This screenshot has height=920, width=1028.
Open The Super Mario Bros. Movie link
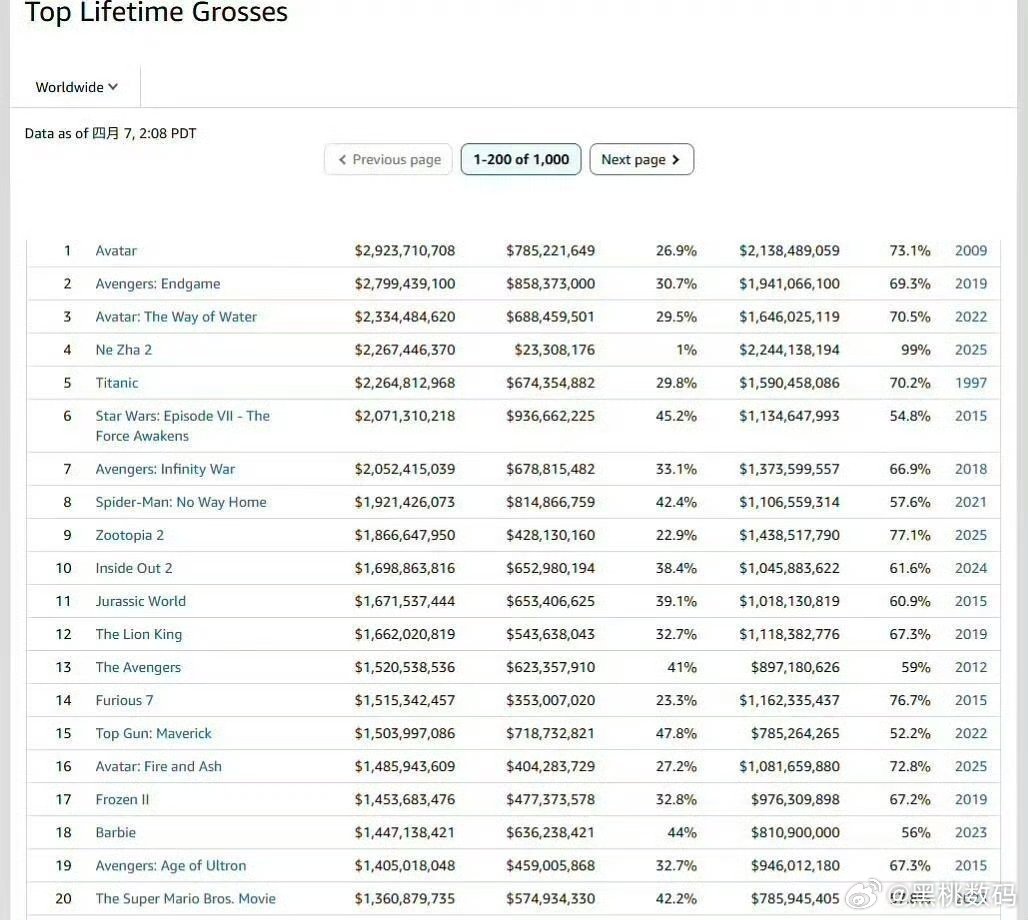185,898
